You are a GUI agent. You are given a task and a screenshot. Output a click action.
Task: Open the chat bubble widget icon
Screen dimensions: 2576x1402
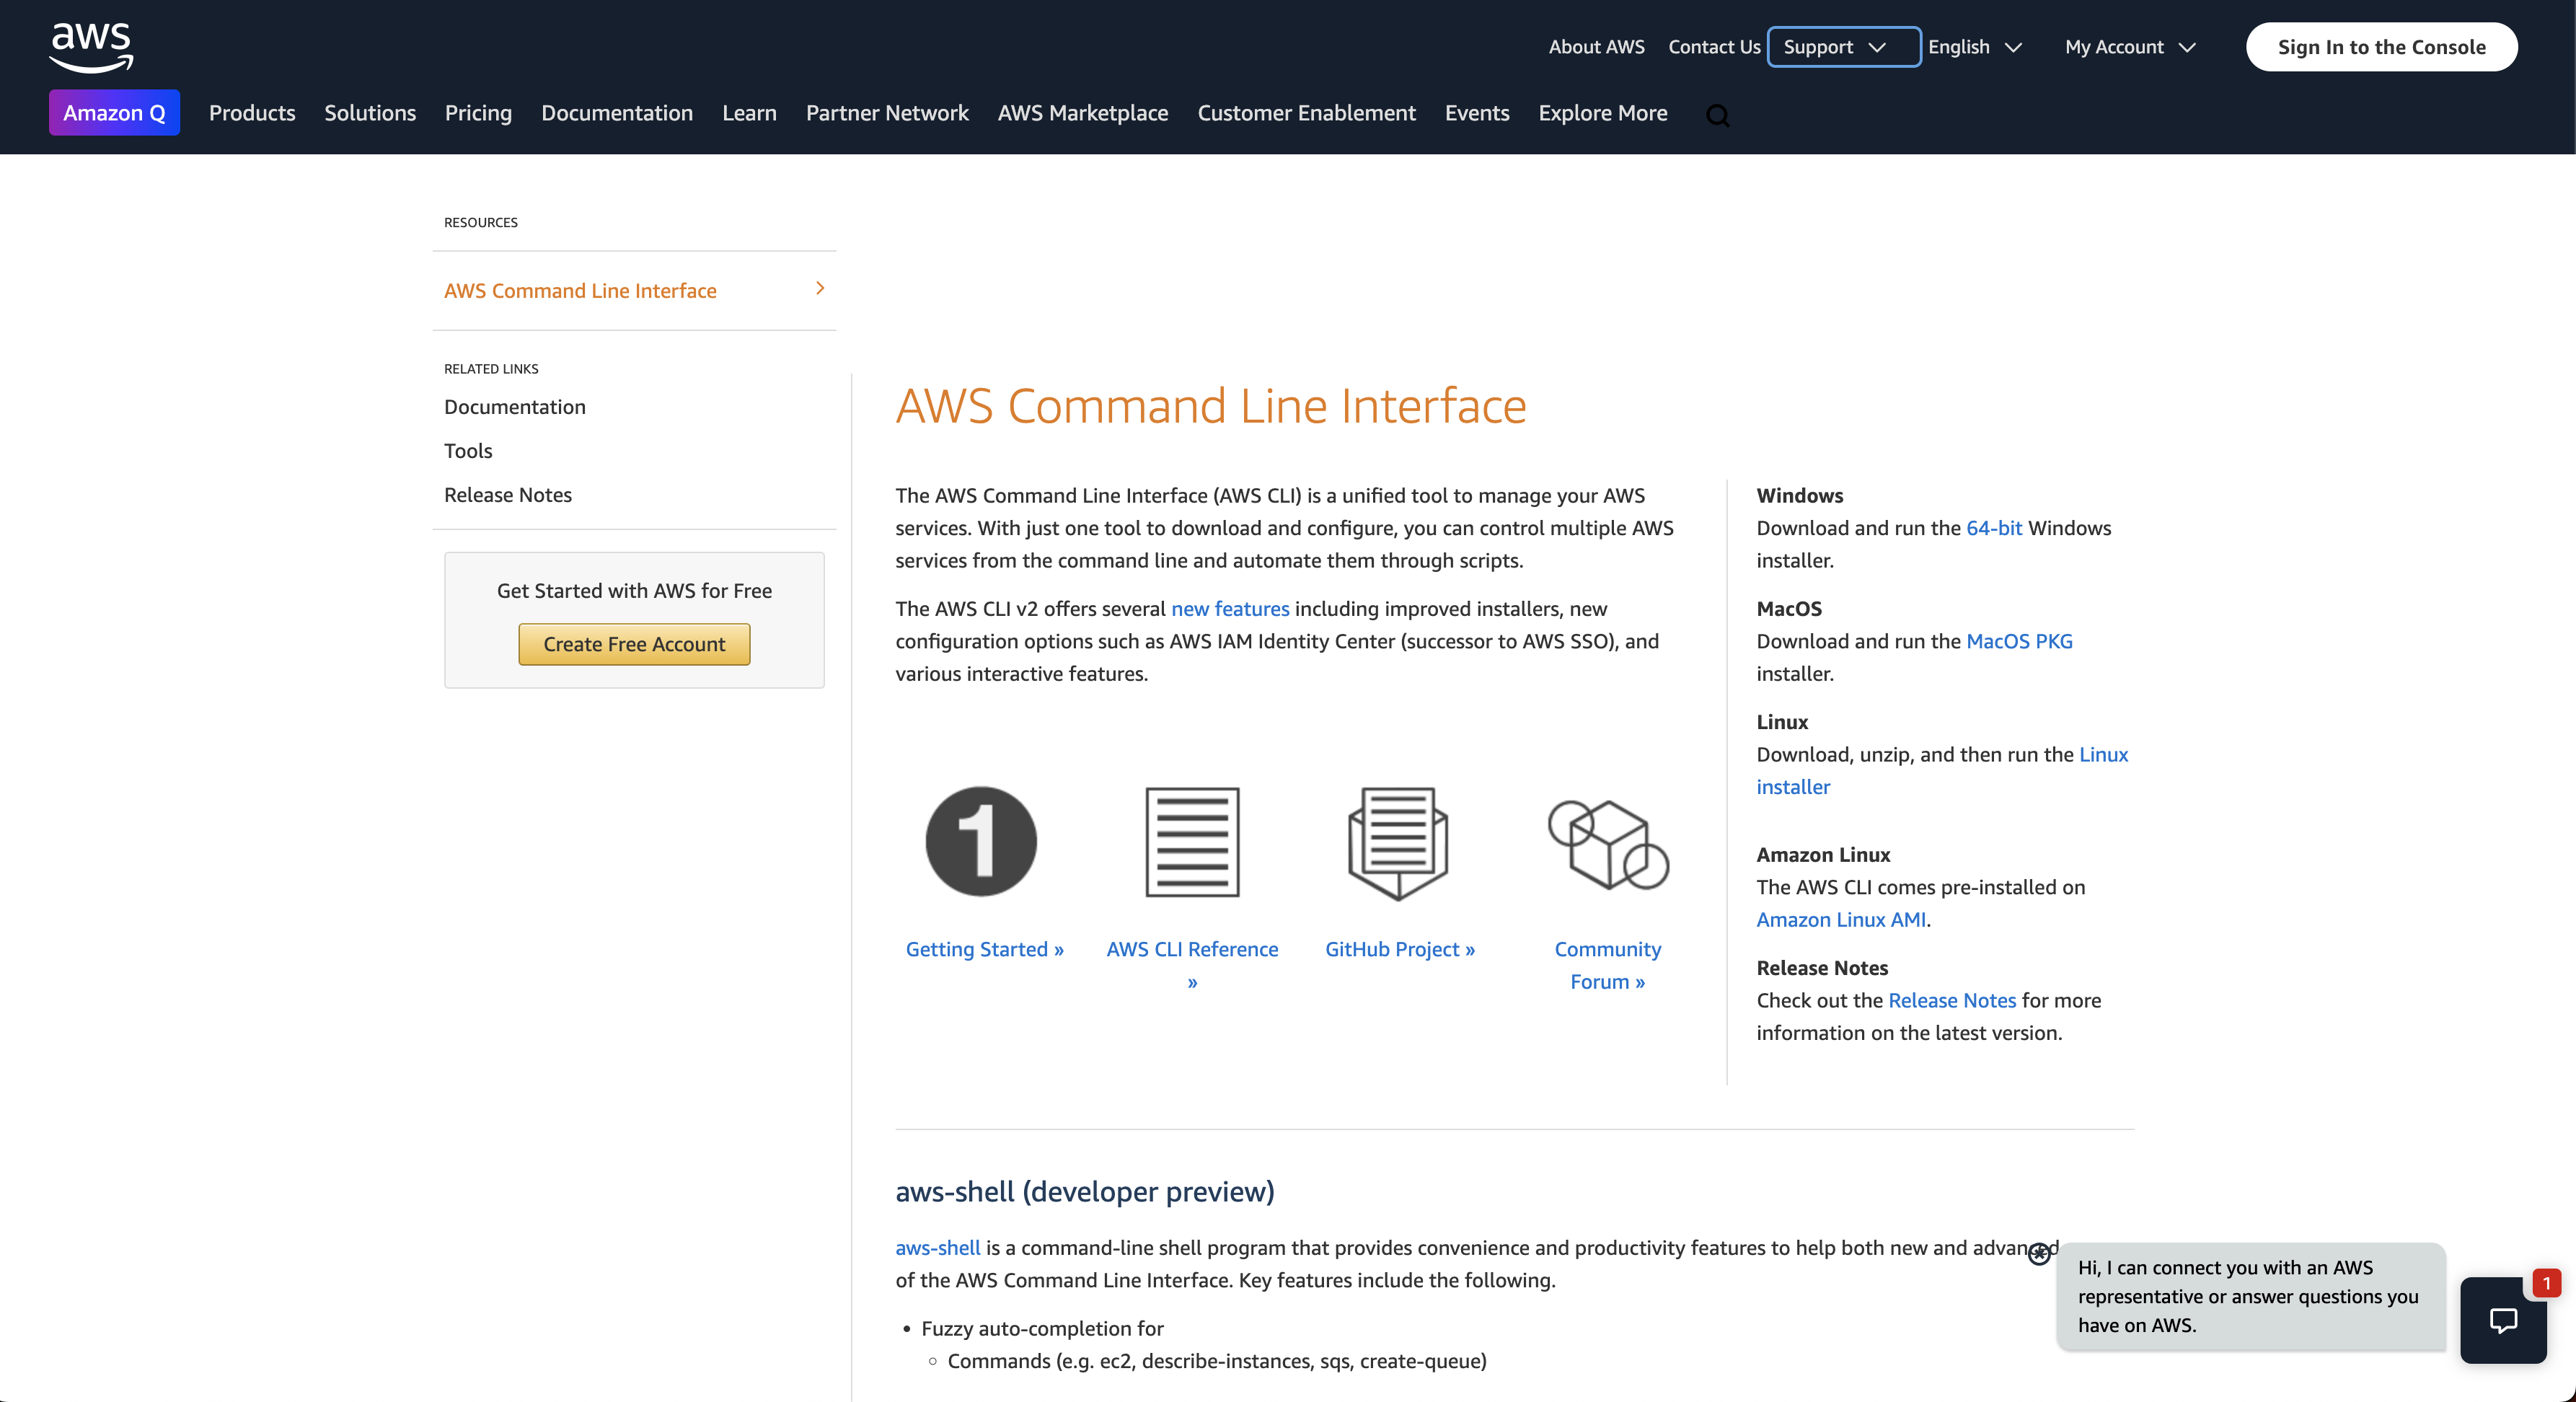[2503, 1320]
